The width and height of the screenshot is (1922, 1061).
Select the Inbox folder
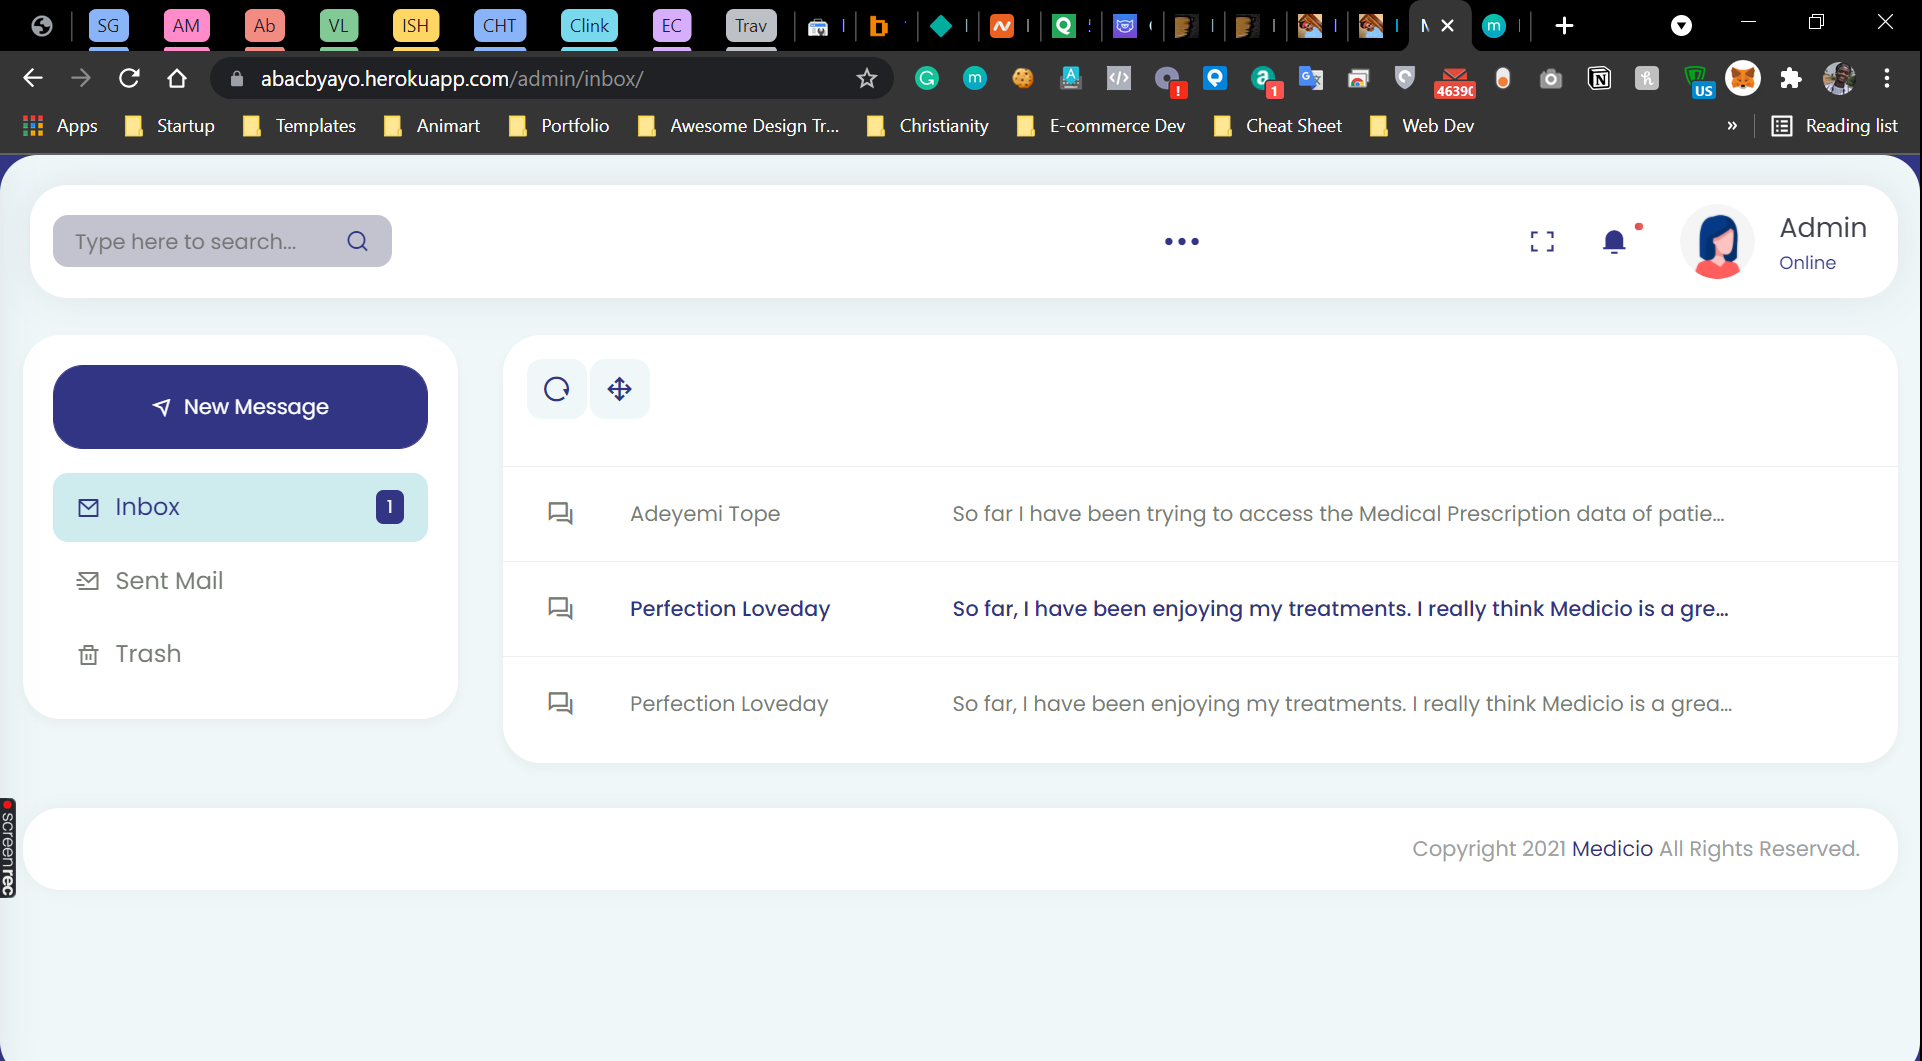(x=240, y=507)
